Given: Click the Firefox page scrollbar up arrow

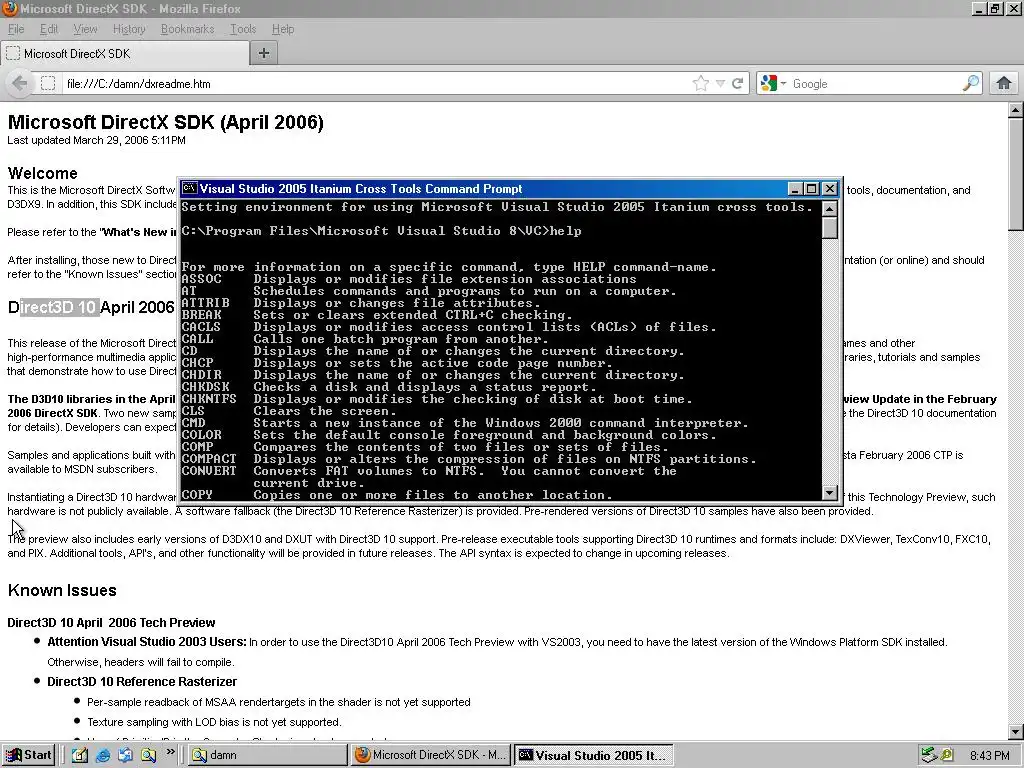Looking at the screenshot, I should coord(1016,110).
